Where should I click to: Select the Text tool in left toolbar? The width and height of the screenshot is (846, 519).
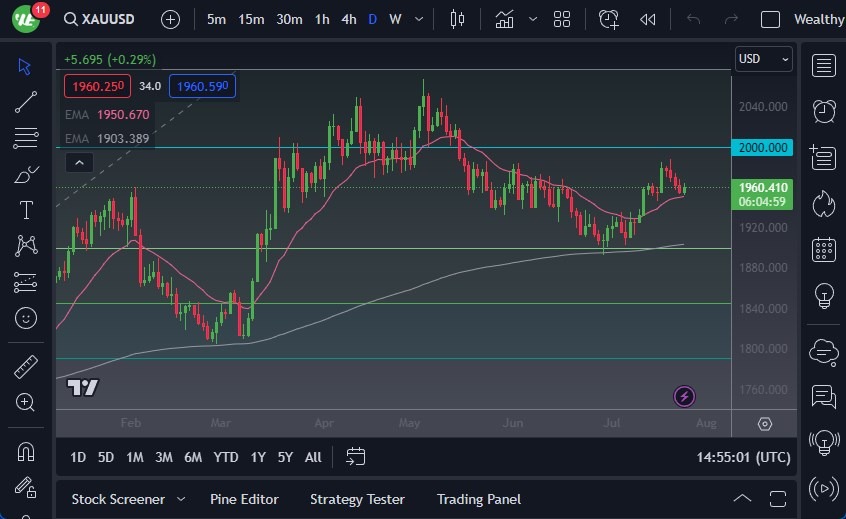(x=26, y=210)
